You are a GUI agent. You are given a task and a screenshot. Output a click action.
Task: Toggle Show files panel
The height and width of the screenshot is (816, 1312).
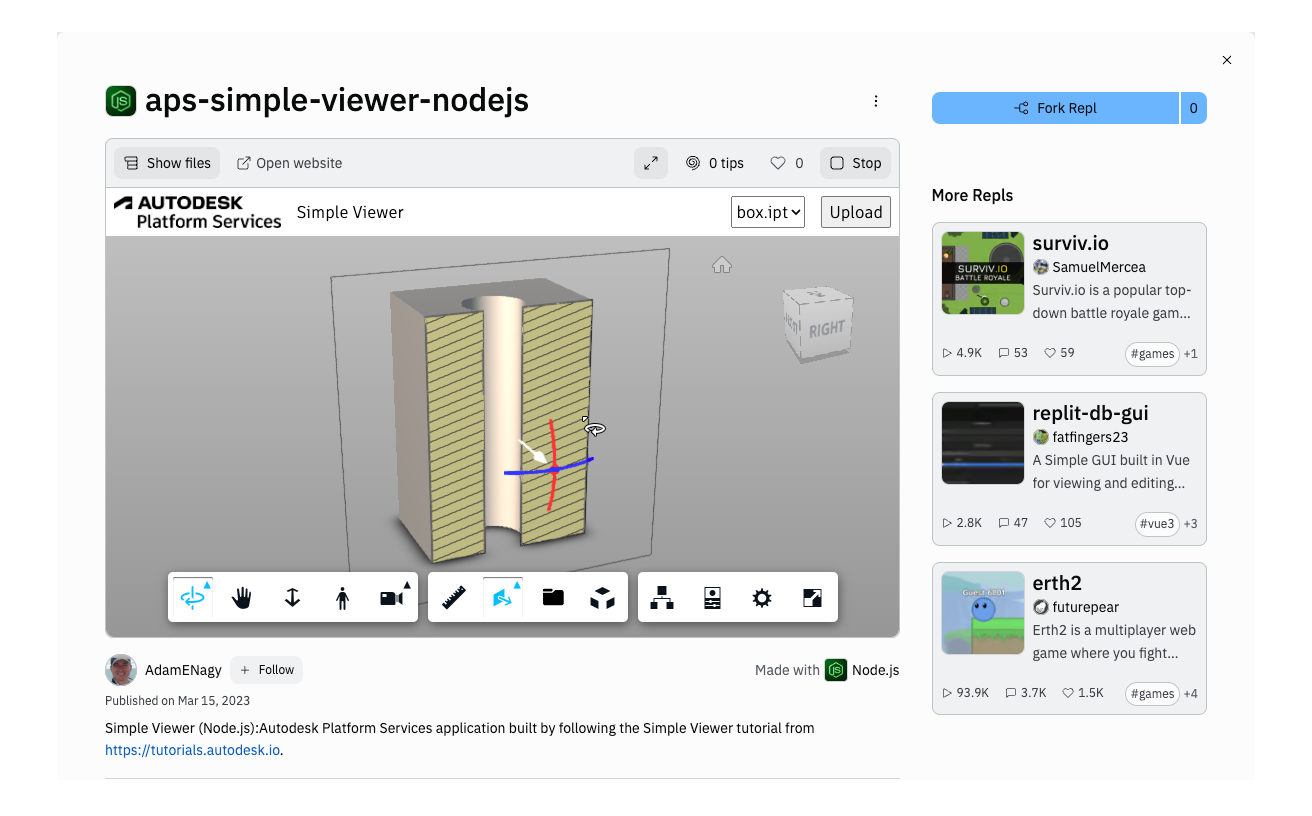(x=166, y=163)
